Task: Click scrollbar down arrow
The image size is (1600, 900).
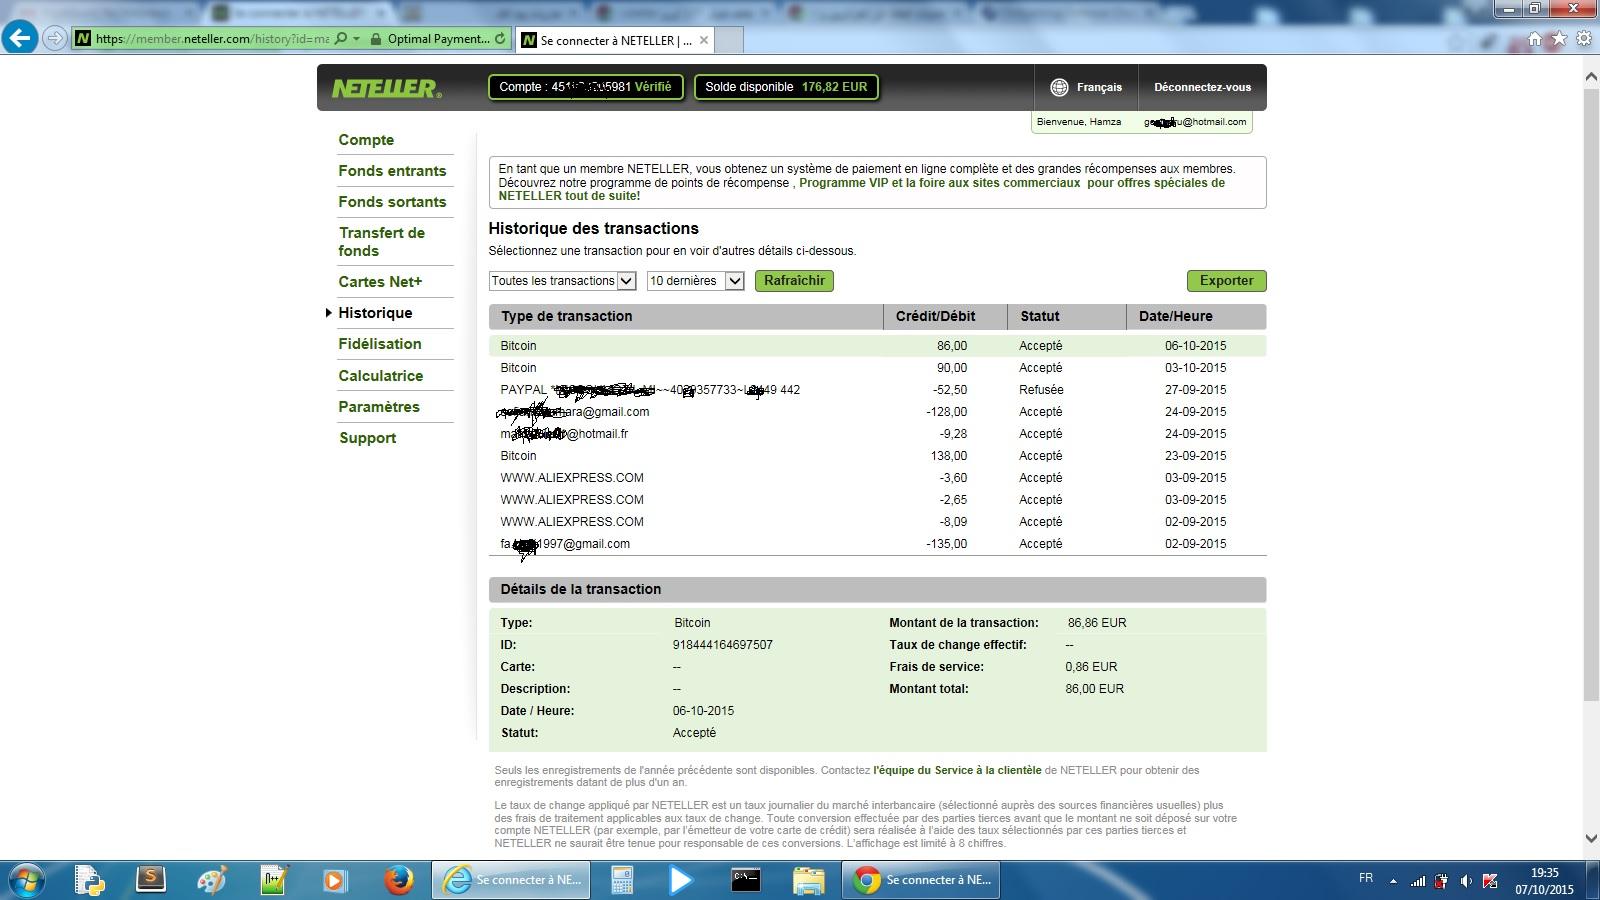Action: pyautogui.click(x=1590, y=839)
